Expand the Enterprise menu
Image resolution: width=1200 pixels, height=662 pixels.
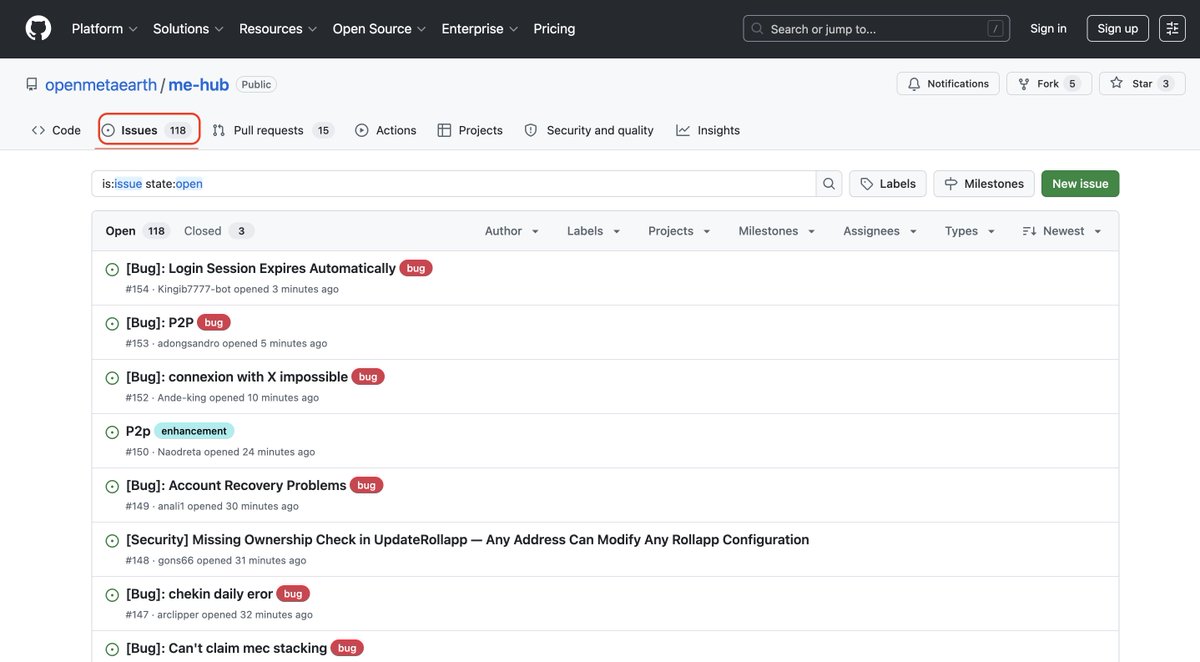(x=480, y=29)
